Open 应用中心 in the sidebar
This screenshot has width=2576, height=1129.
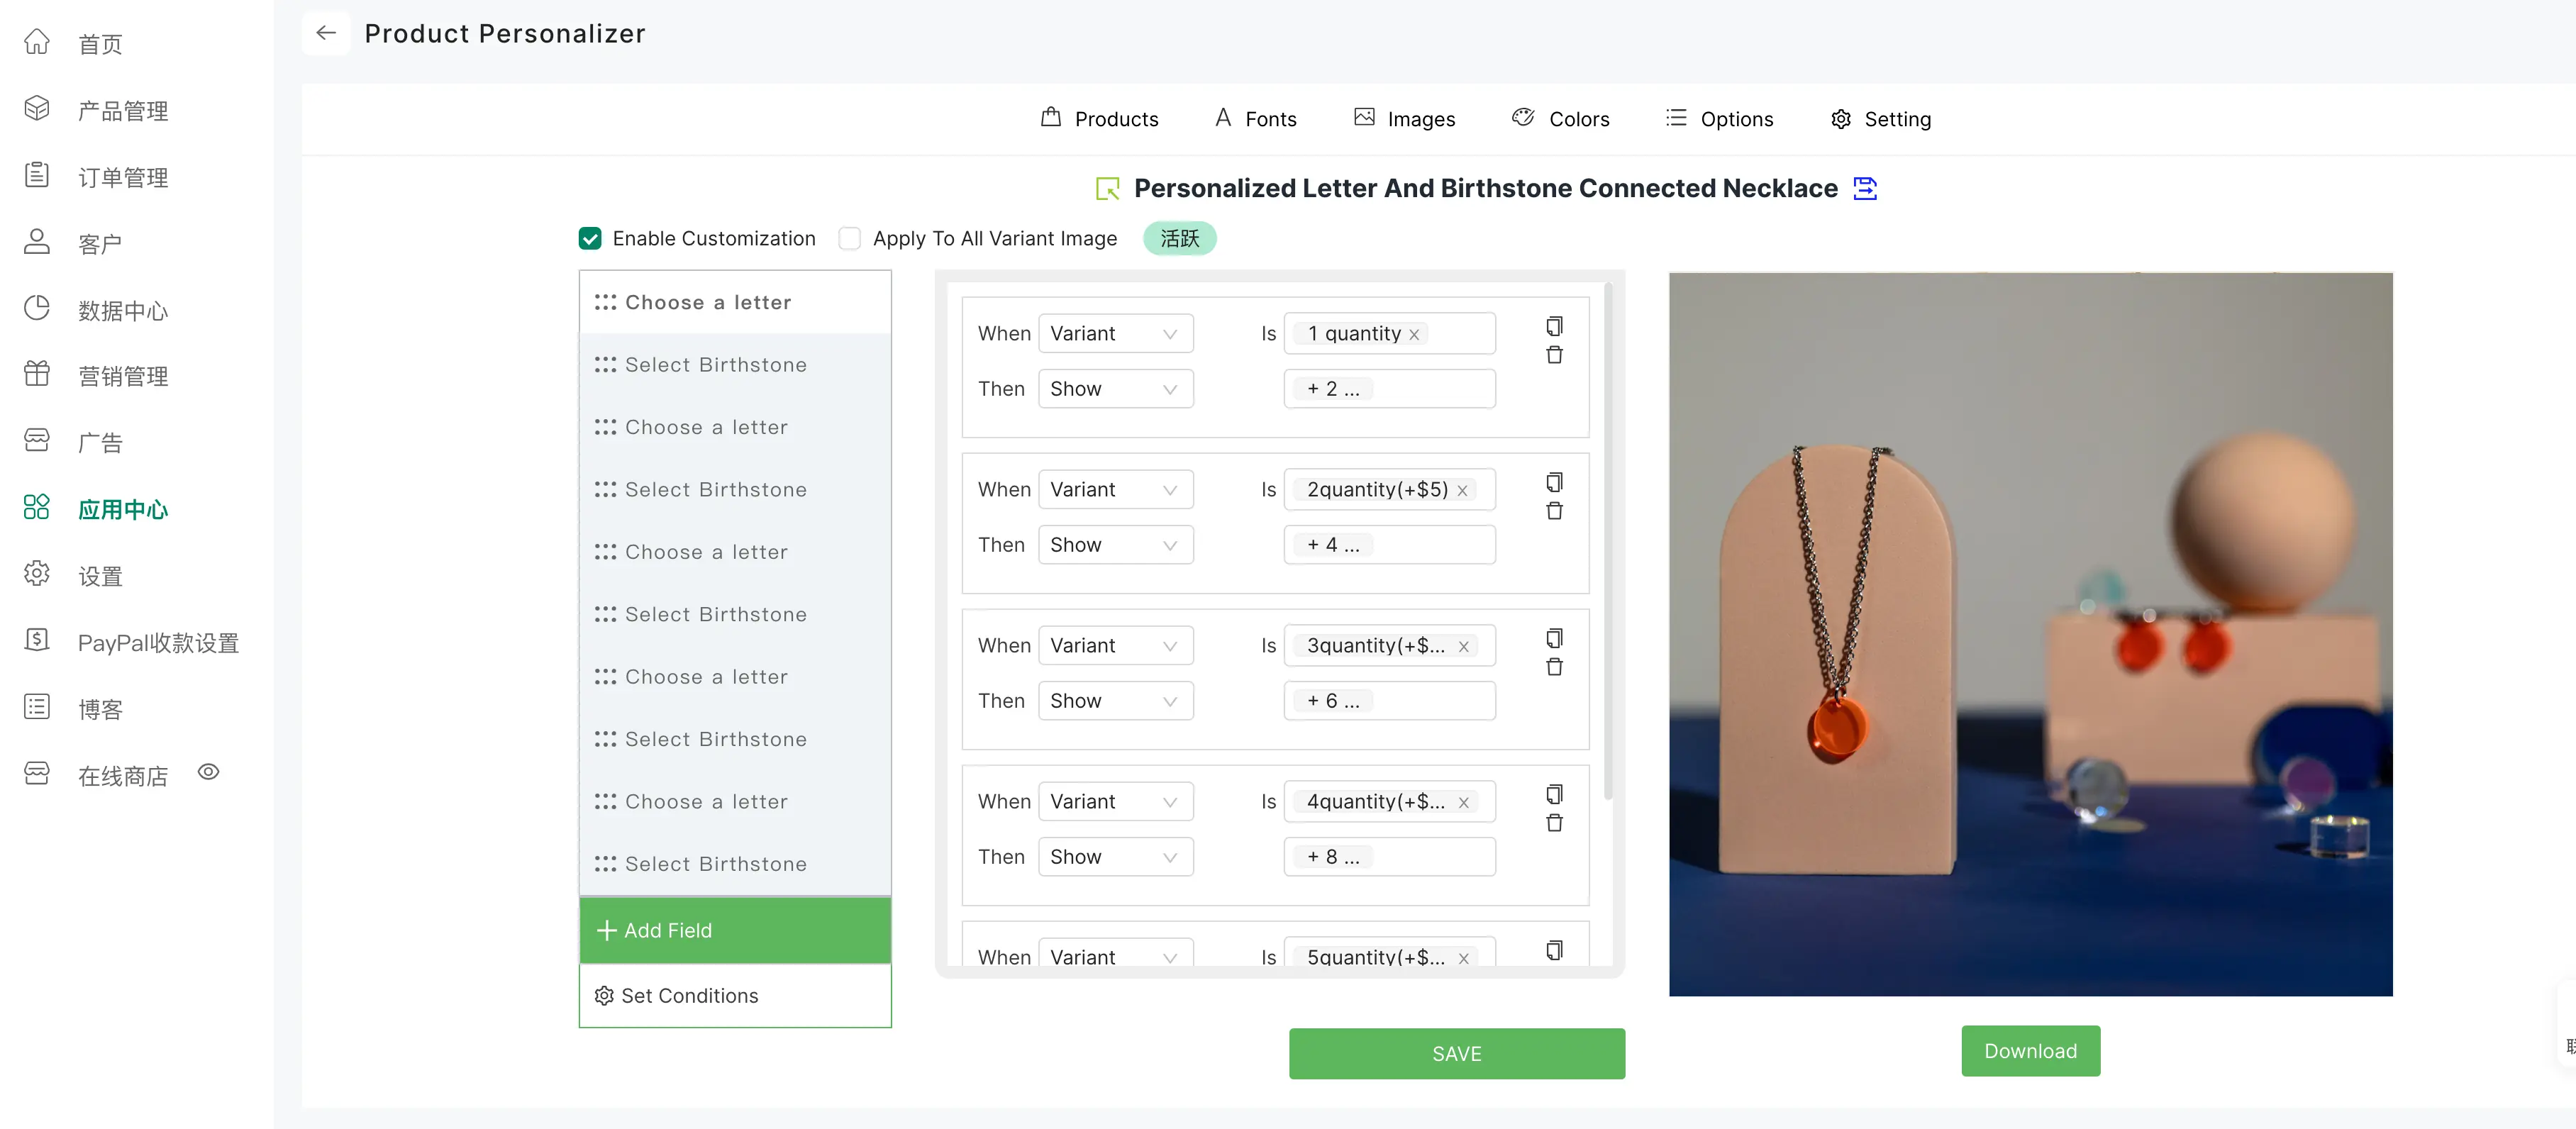click(x=122, y=509)
